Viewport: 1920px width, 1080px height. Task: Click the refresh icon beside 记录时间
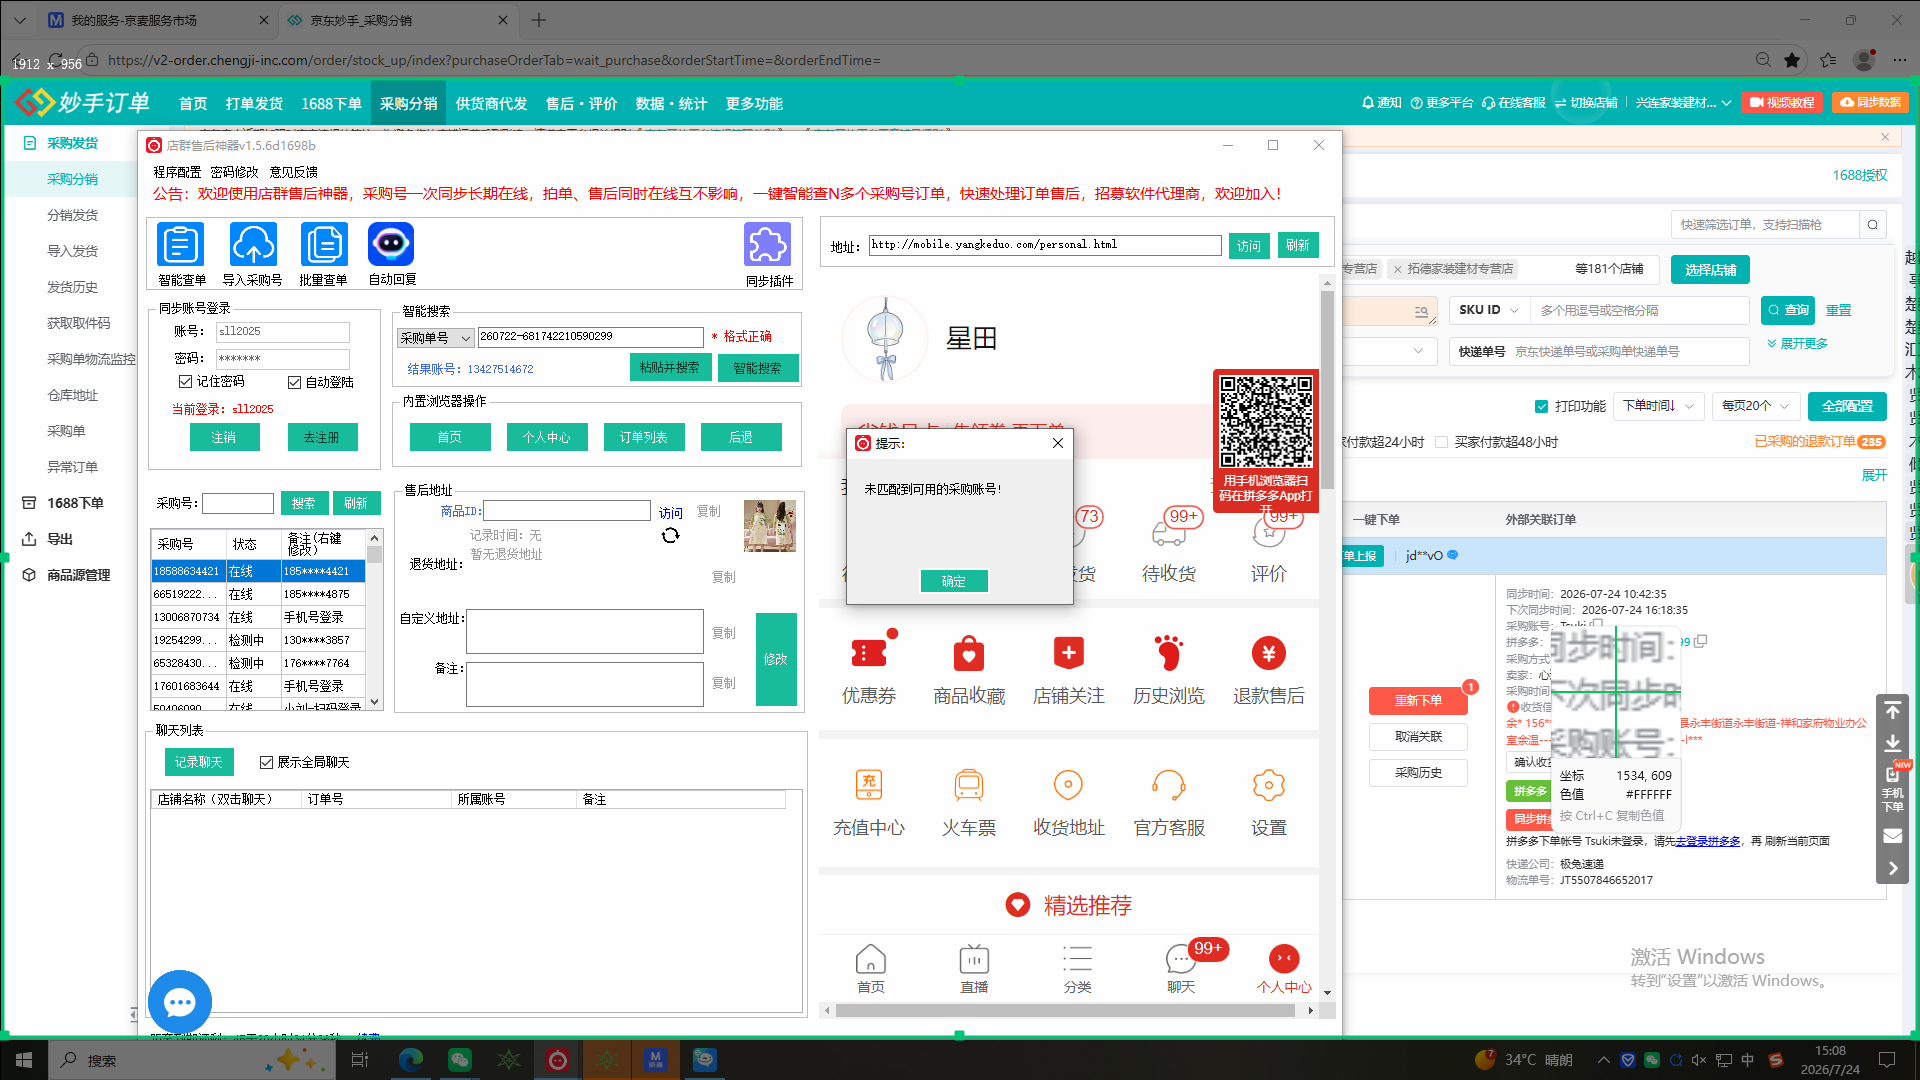pyautogui.click(x=671, y=536)
